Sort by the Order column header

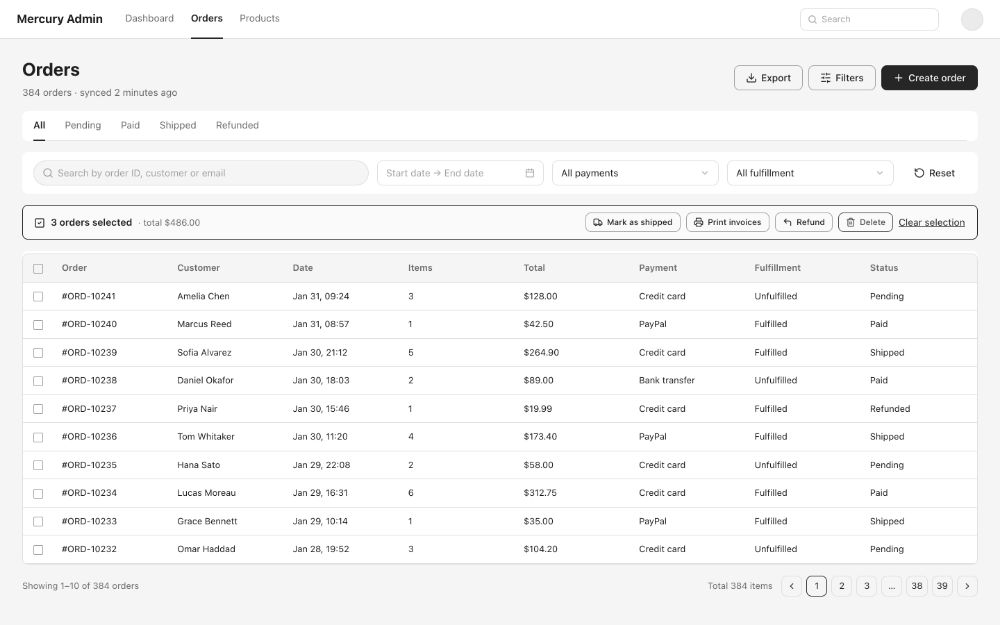coord(74,268)
